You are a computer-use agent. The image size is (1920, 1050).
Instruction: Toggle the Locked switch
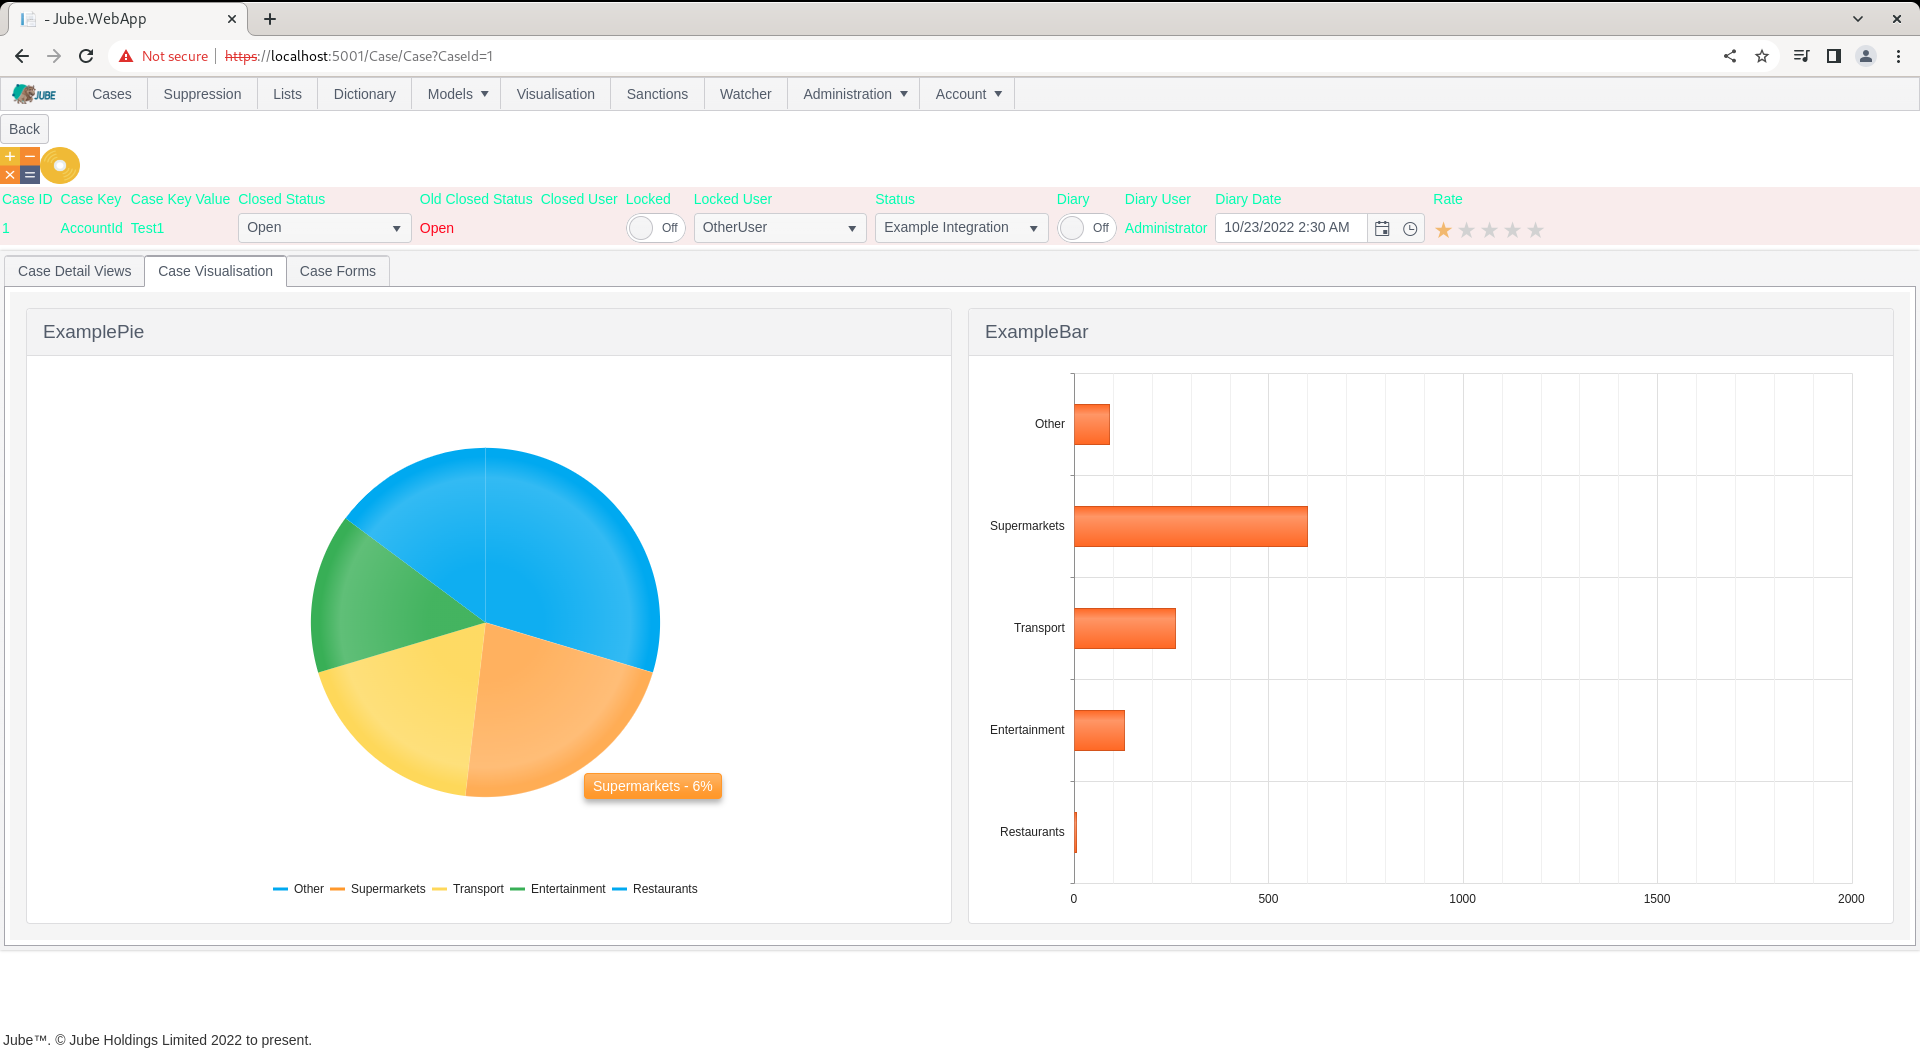tap(655, 228)
